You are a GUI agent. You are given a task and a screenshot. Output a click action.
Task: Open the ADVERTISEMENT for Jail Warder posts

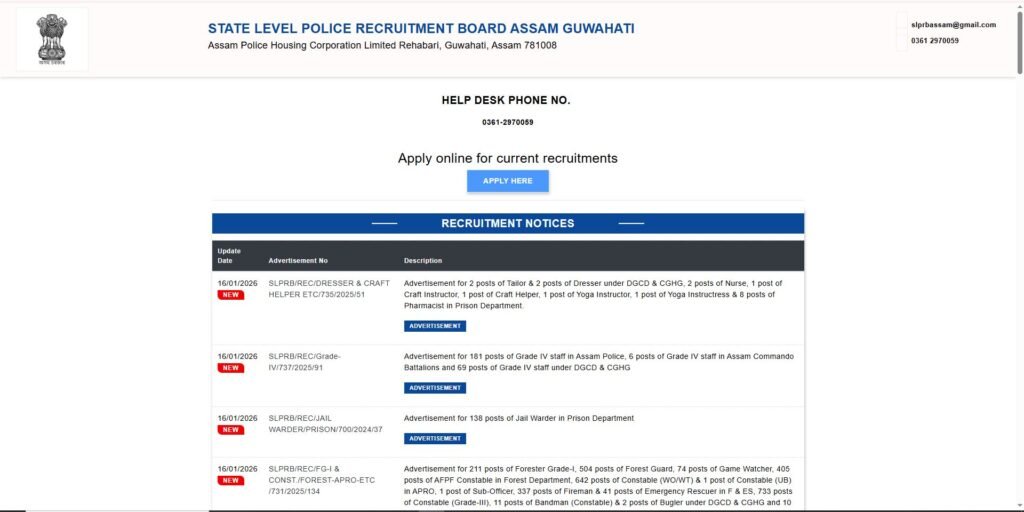(435, 438)
